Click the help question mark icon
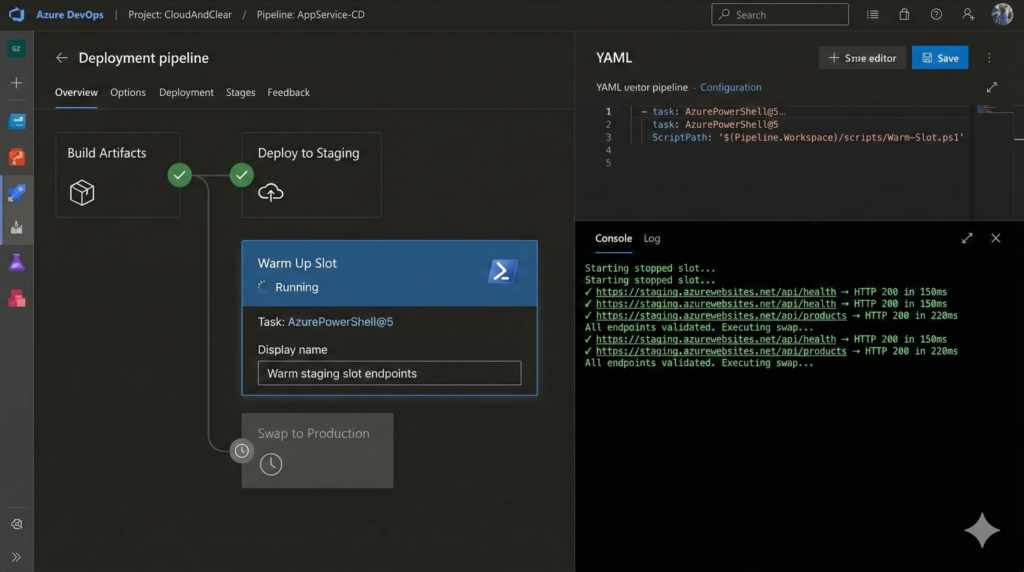 (936, 15)
